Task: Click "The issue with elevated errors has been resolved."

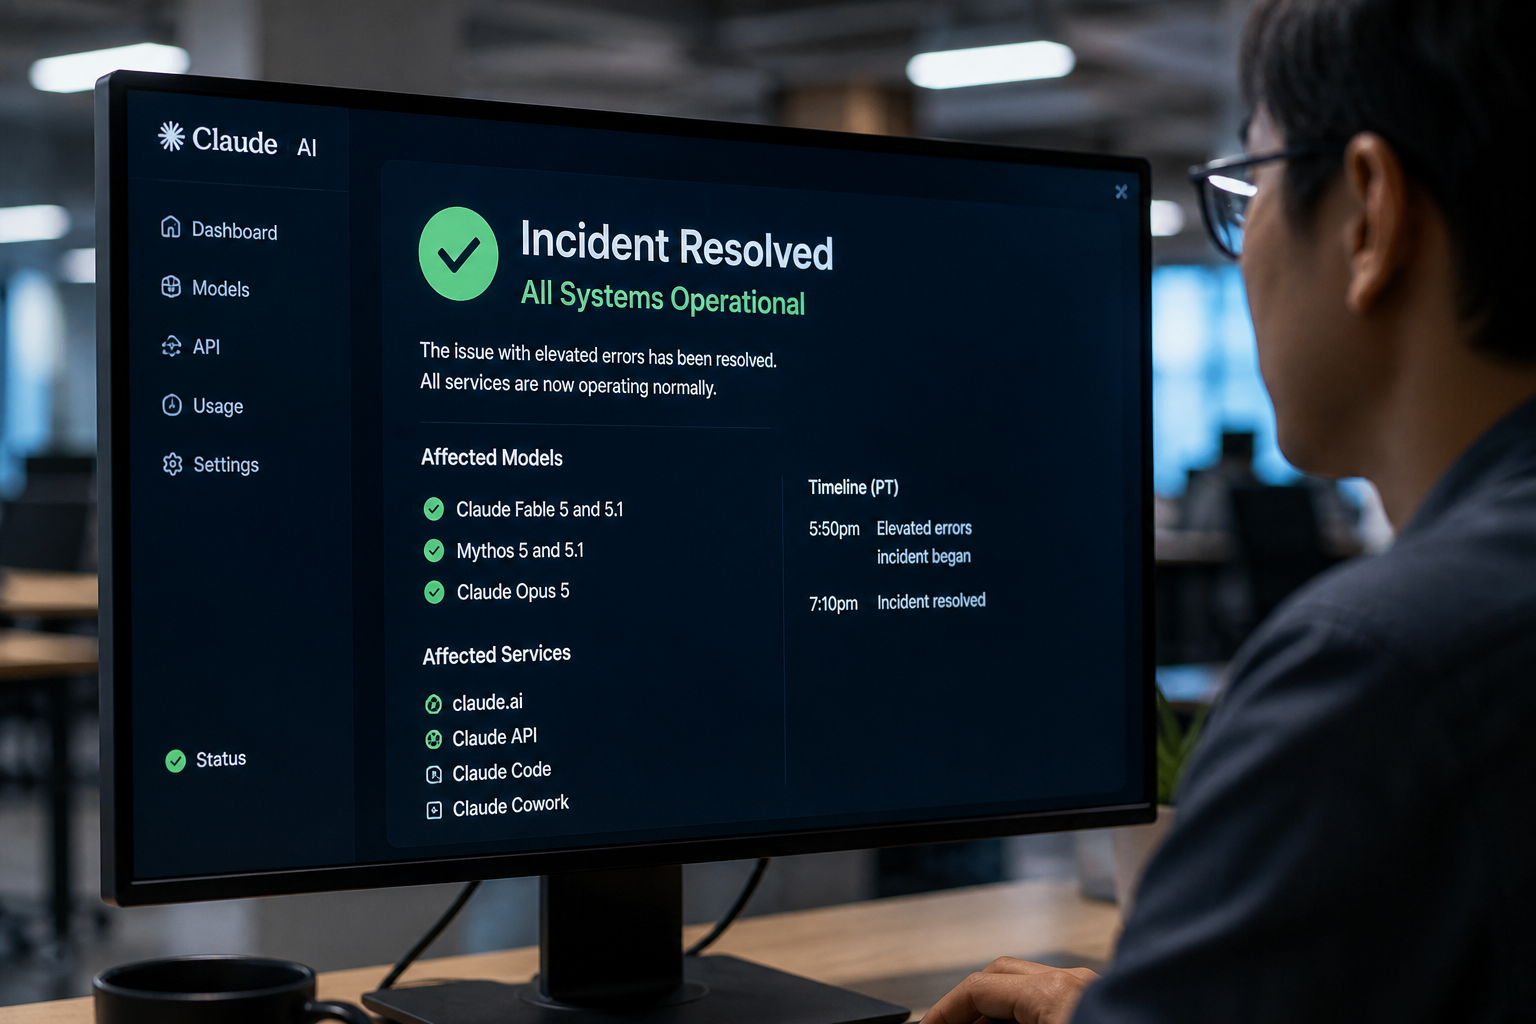Action: coord(598,355)
